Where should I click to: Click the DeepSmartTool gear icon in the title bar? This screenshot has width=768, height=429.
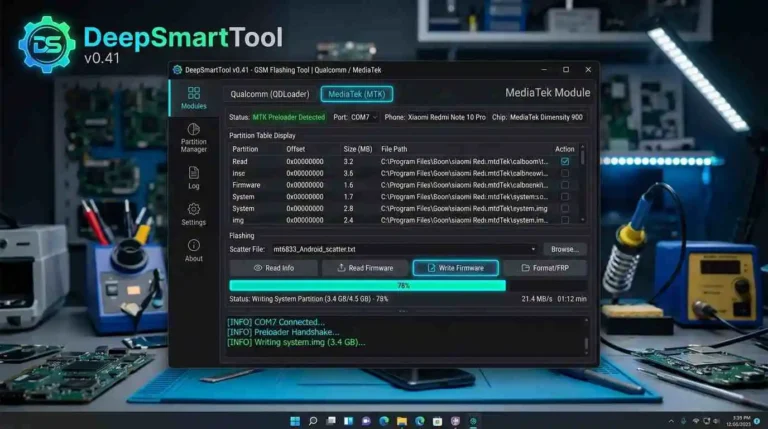pyautogui.click(x=177, y=70)
